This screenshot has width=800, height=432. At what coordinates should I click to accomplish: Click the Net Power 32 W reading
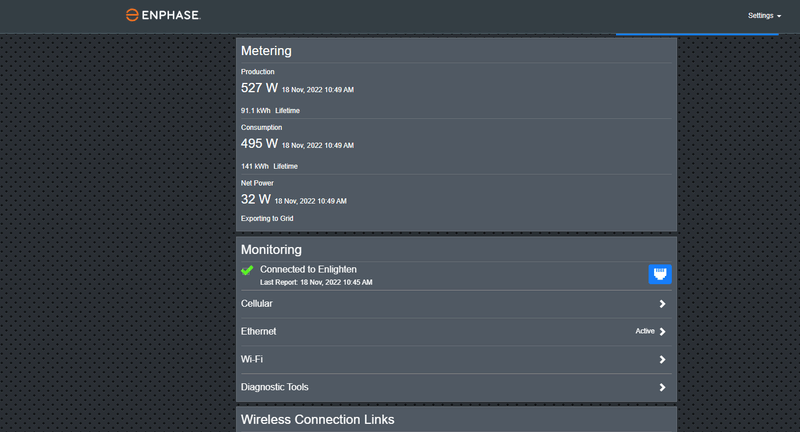coord(255,199)
